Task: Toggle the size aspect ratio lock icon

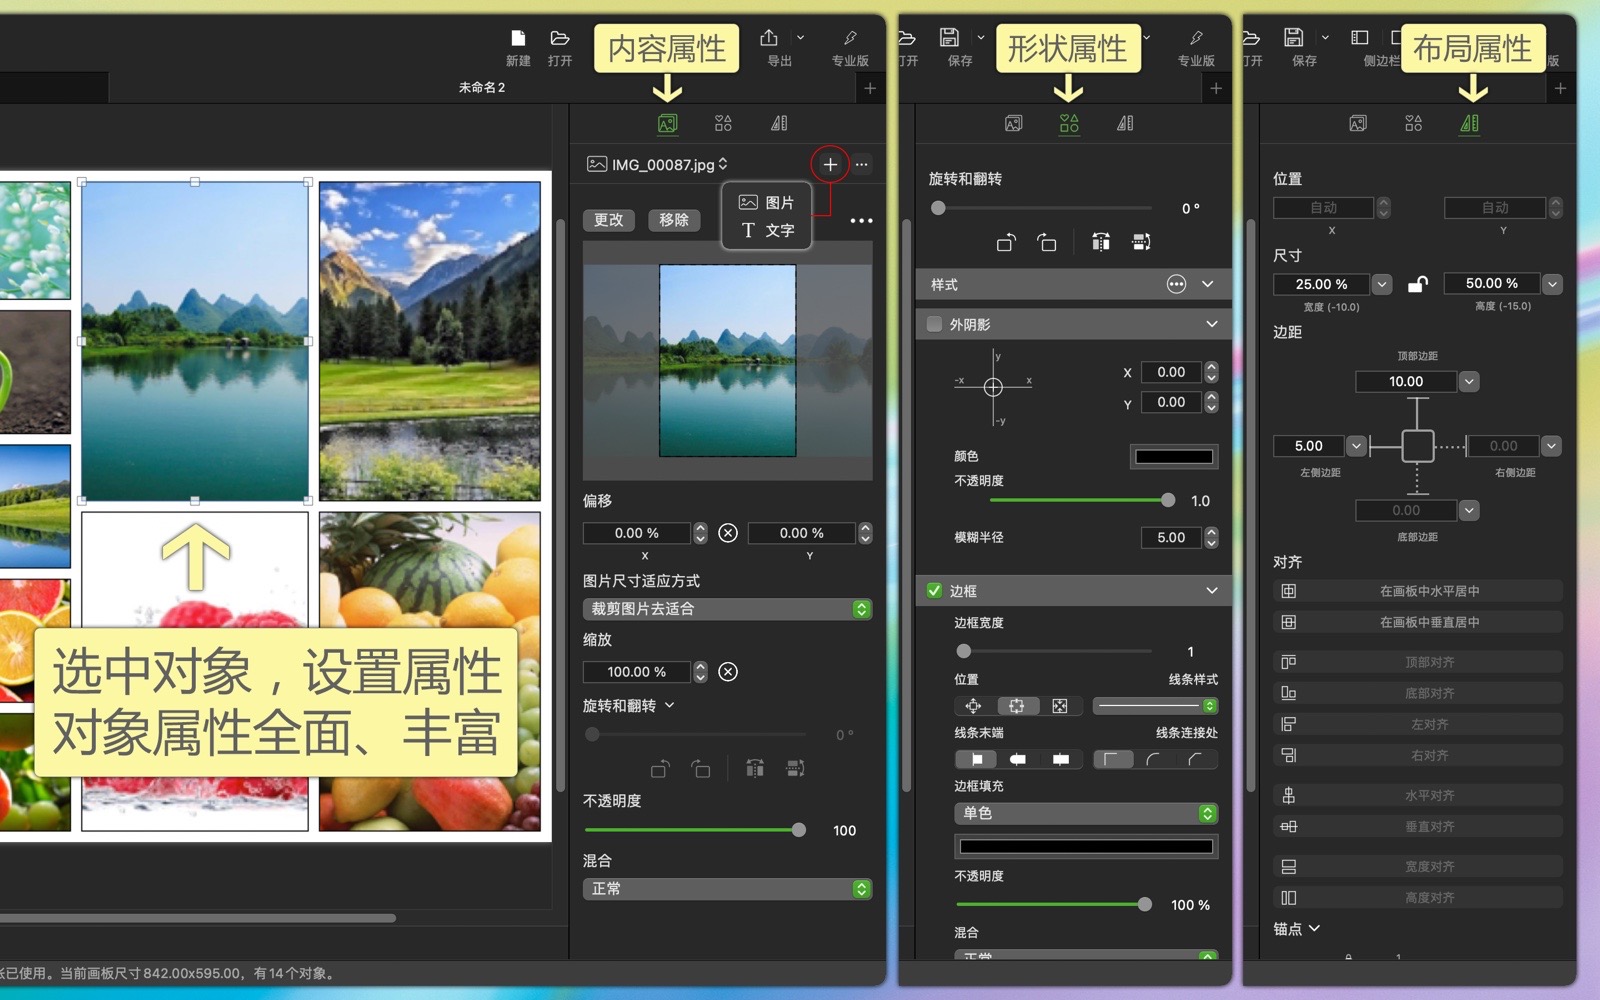Action: click(1417, 284)
